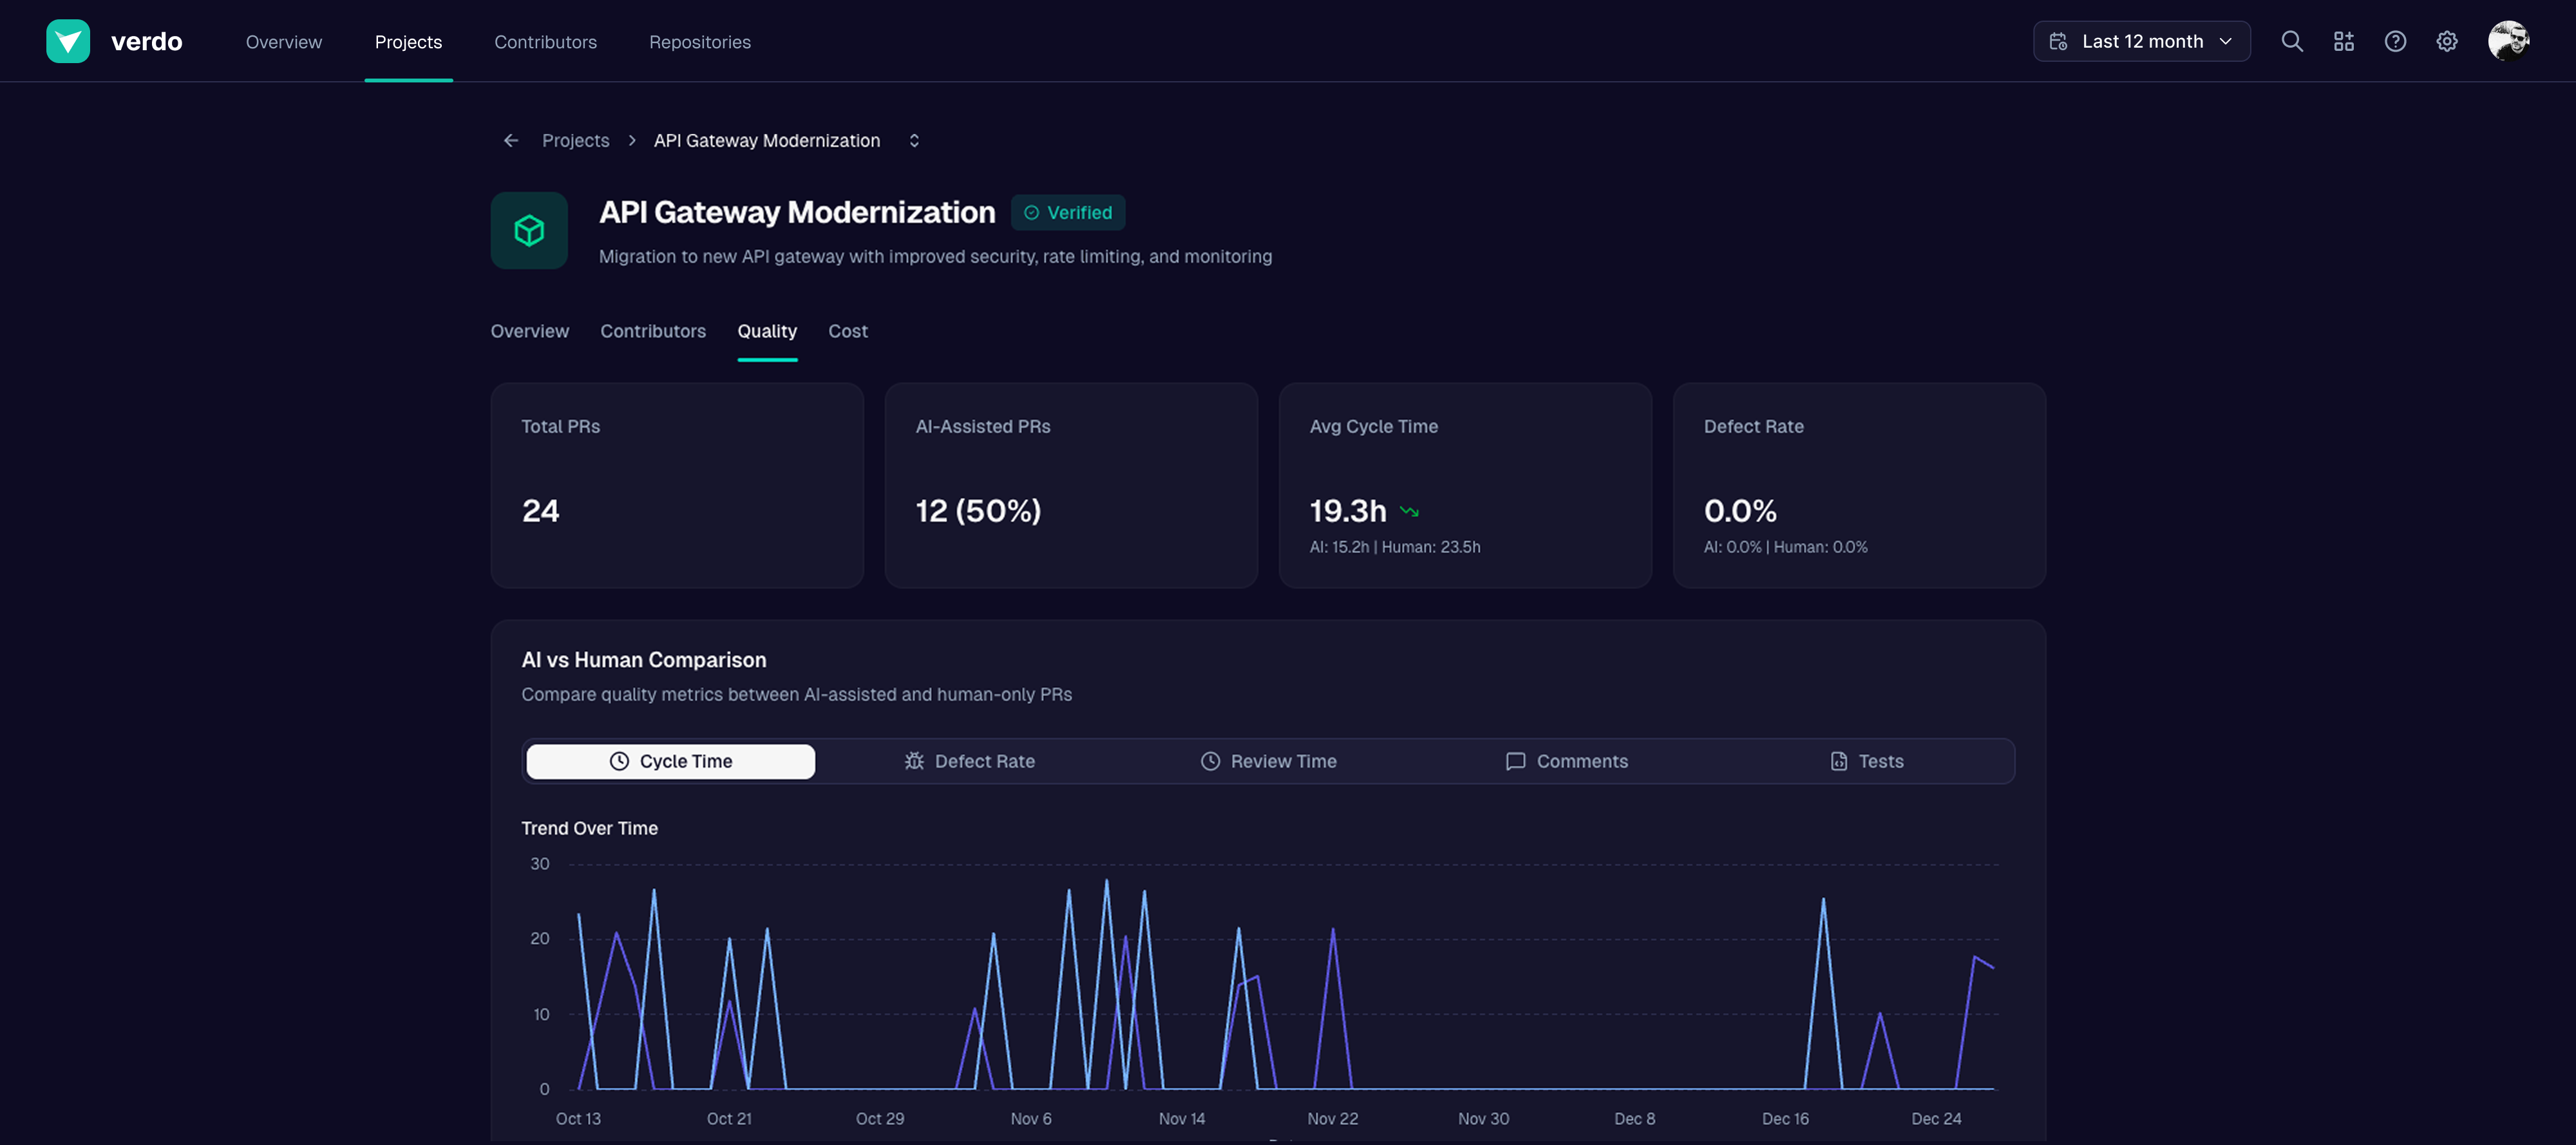Image resolution: width=2576 pixels, height=1145 pixels.
Task: Click the back arrow in breadcrumb
Action: pyautogui.click(x=511, y=140)
